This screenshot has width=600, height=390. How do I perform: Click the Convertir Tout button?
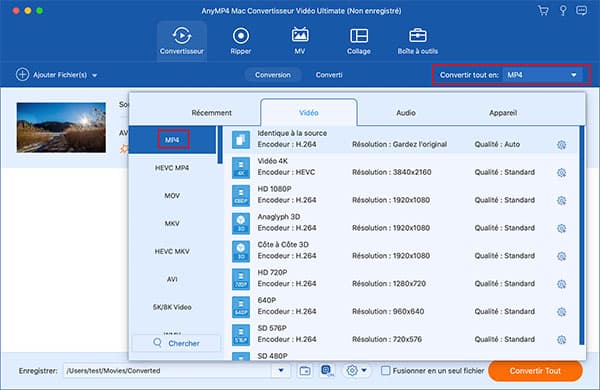(535, 371)
